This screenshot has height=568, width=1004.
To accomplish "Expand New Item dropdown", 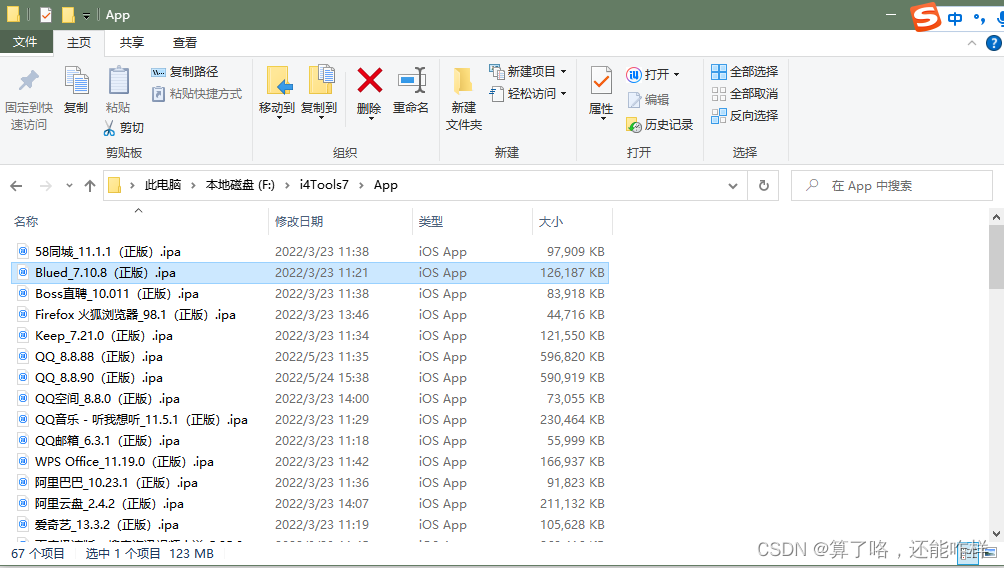I will (x=563, y=72).
